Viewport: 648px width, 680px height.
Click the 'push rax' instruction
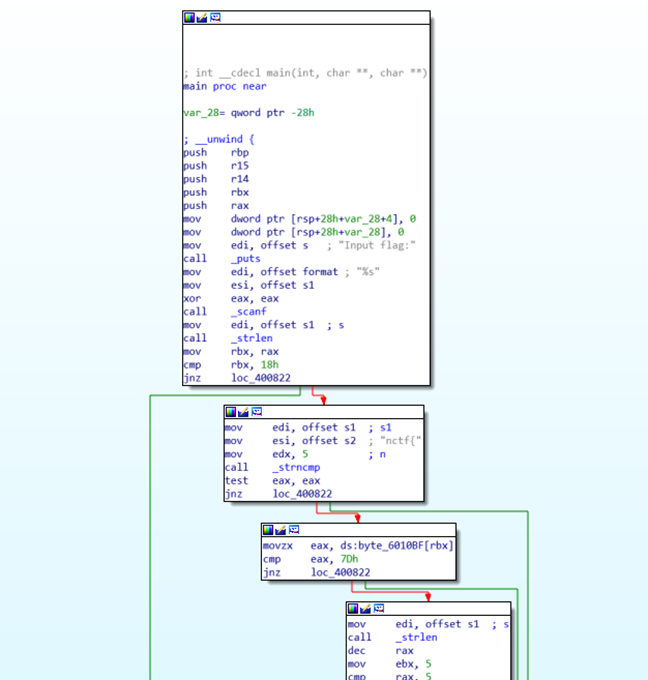pyautogui.click(x=216, y=206)
